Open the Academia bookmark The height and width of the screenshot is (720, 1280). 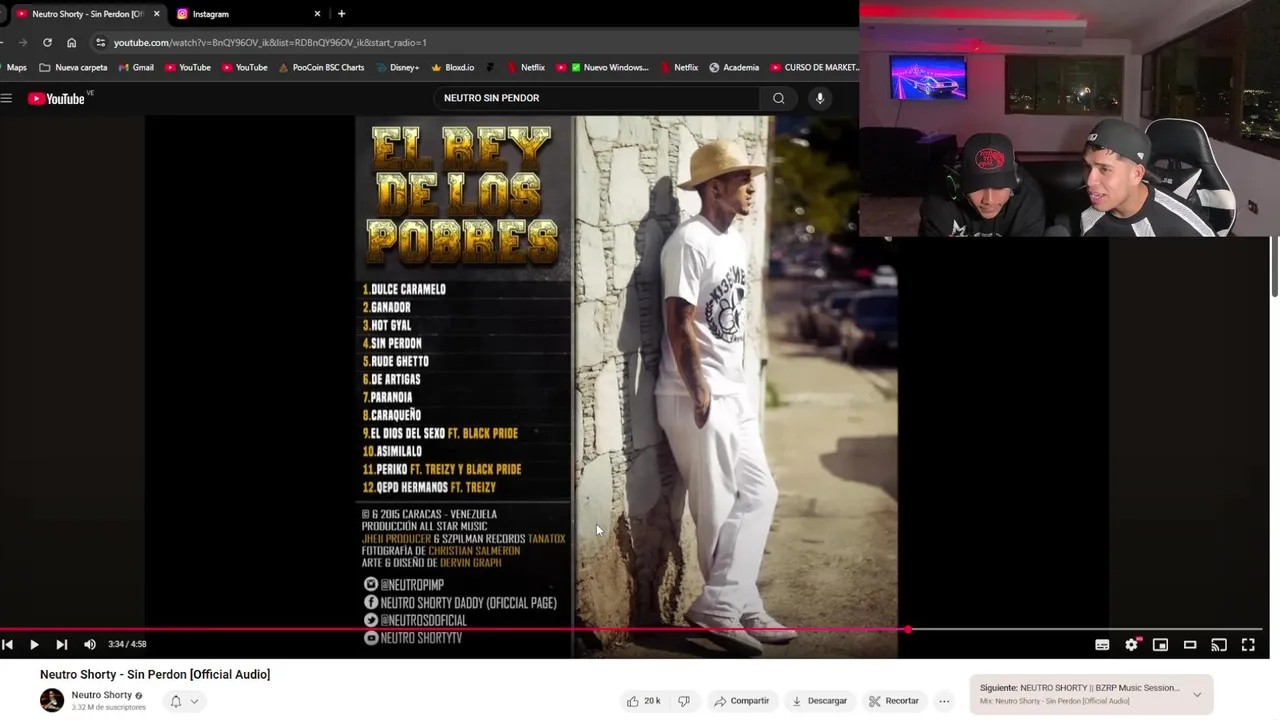click(x=734, y=67)
